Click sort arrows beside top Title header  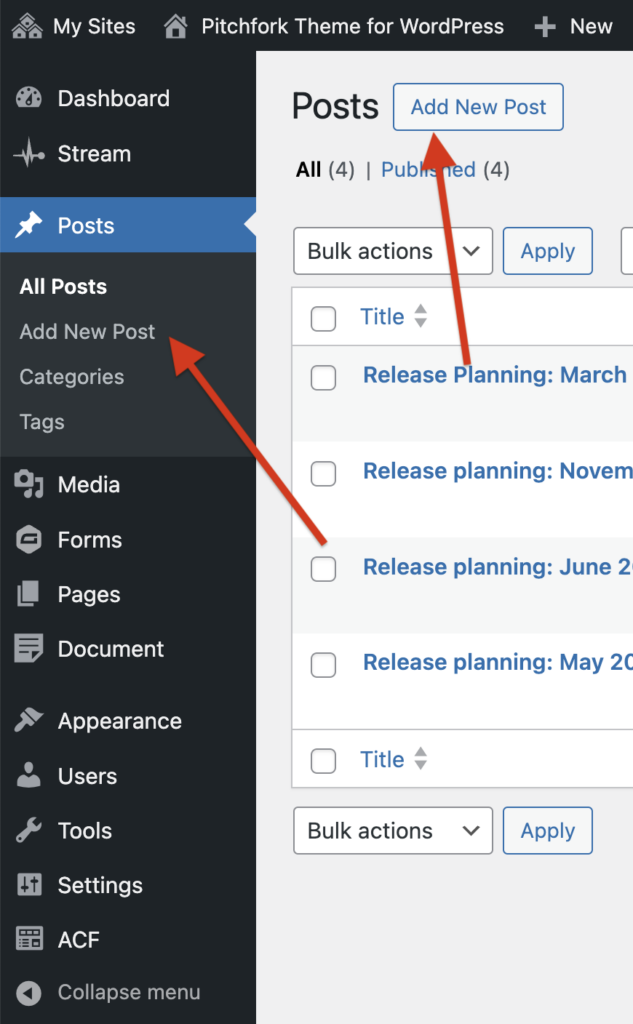(421, 316)
